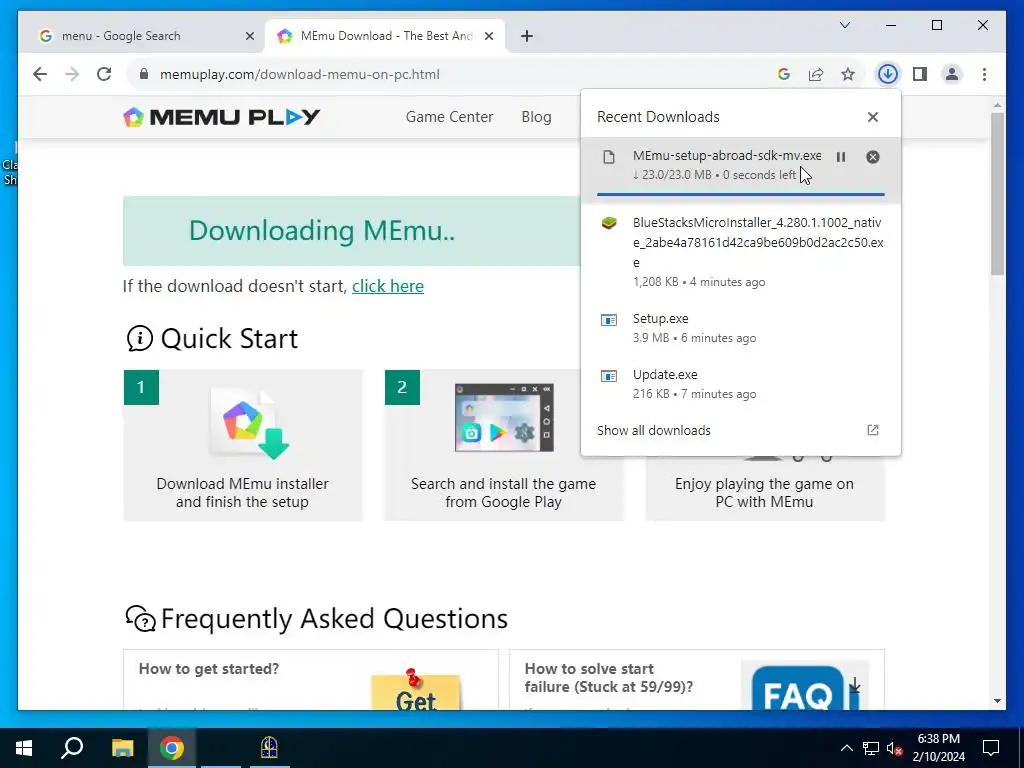The image size is (1024, 768).
Task: Close the Recent Downloads popup
Action: click(872, 117)
